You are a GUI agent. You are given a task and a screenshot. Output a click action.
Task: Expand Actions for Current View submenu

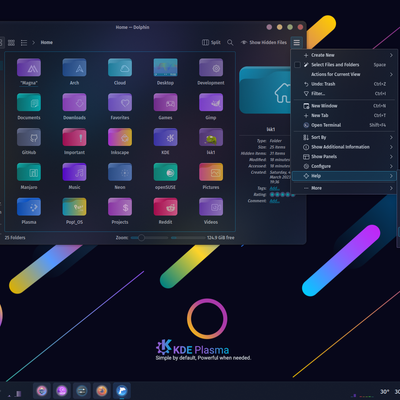(344, 74)
